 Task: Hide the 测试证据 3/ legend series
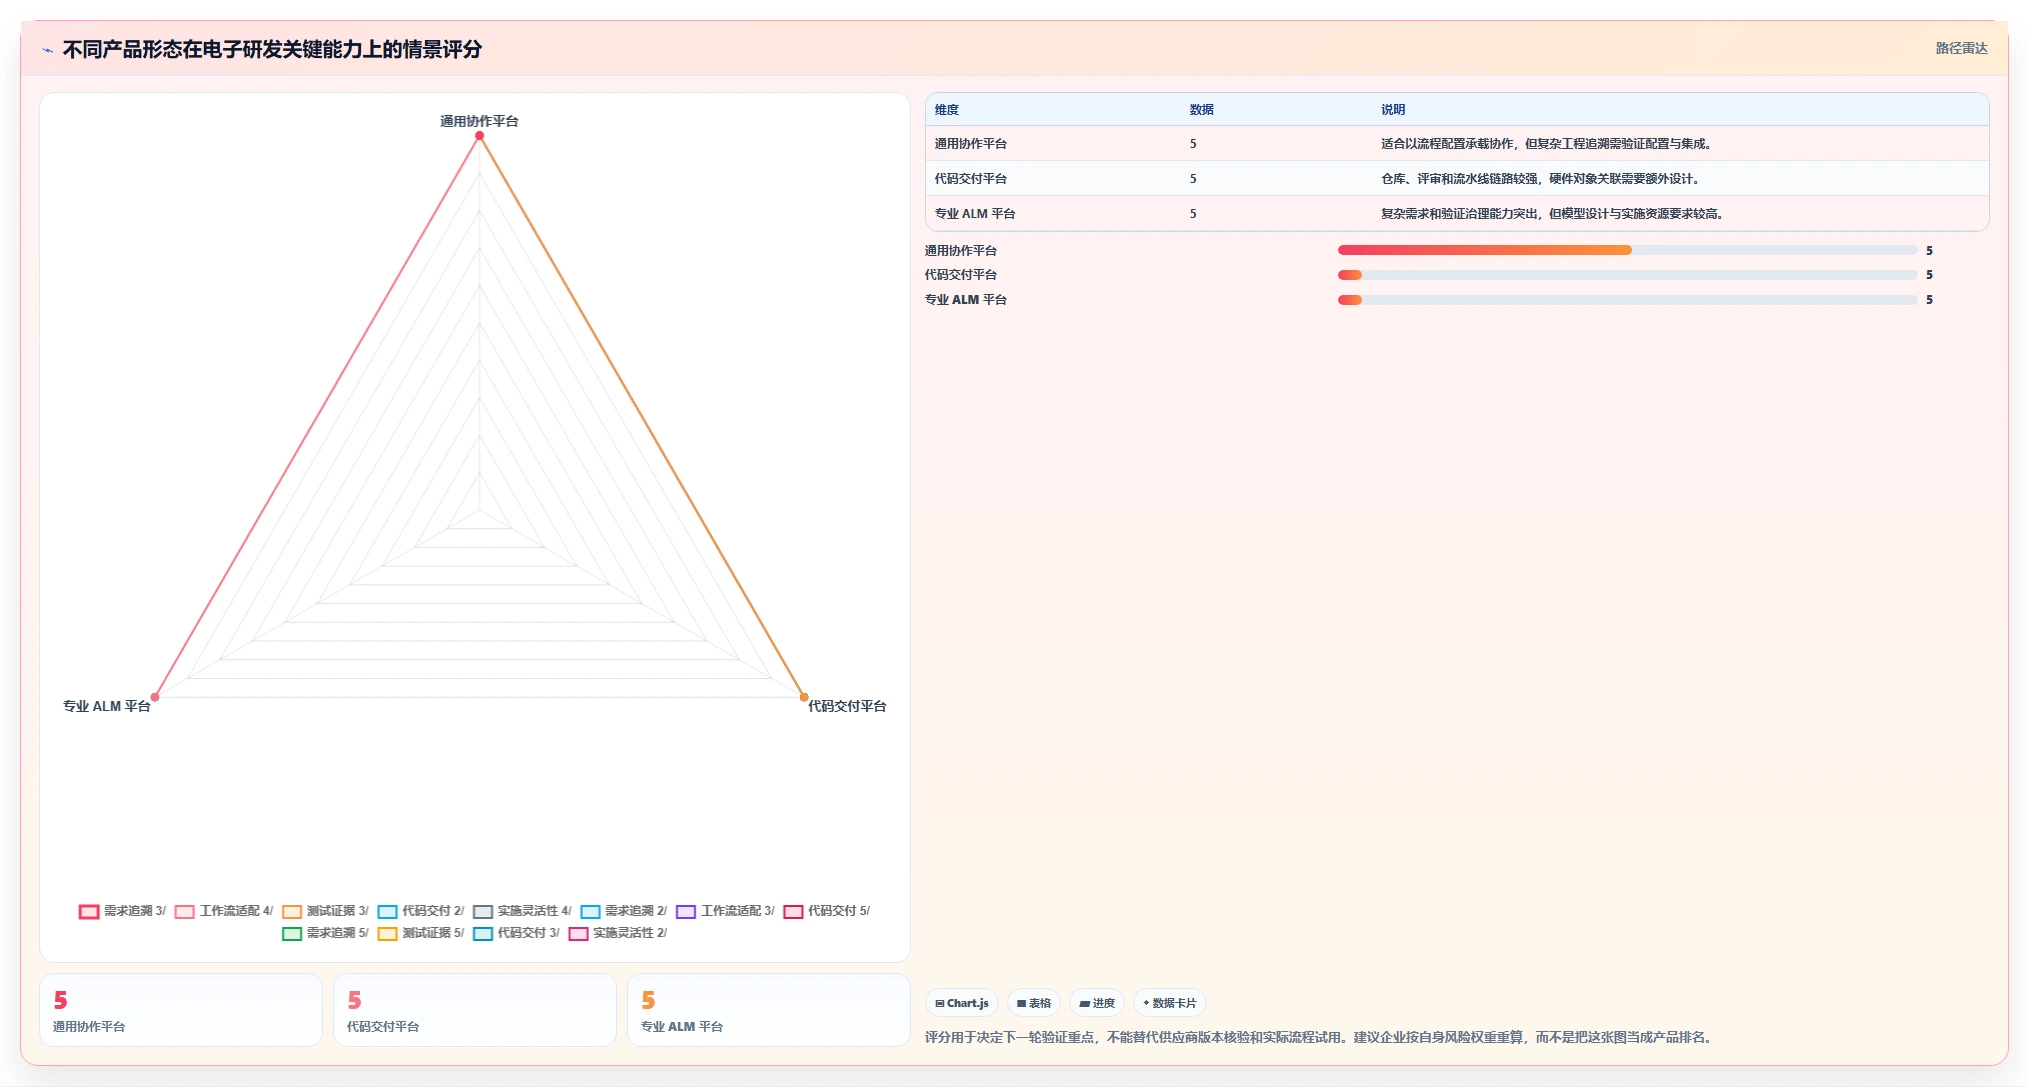pyautogui.click(x=325, y=911)
